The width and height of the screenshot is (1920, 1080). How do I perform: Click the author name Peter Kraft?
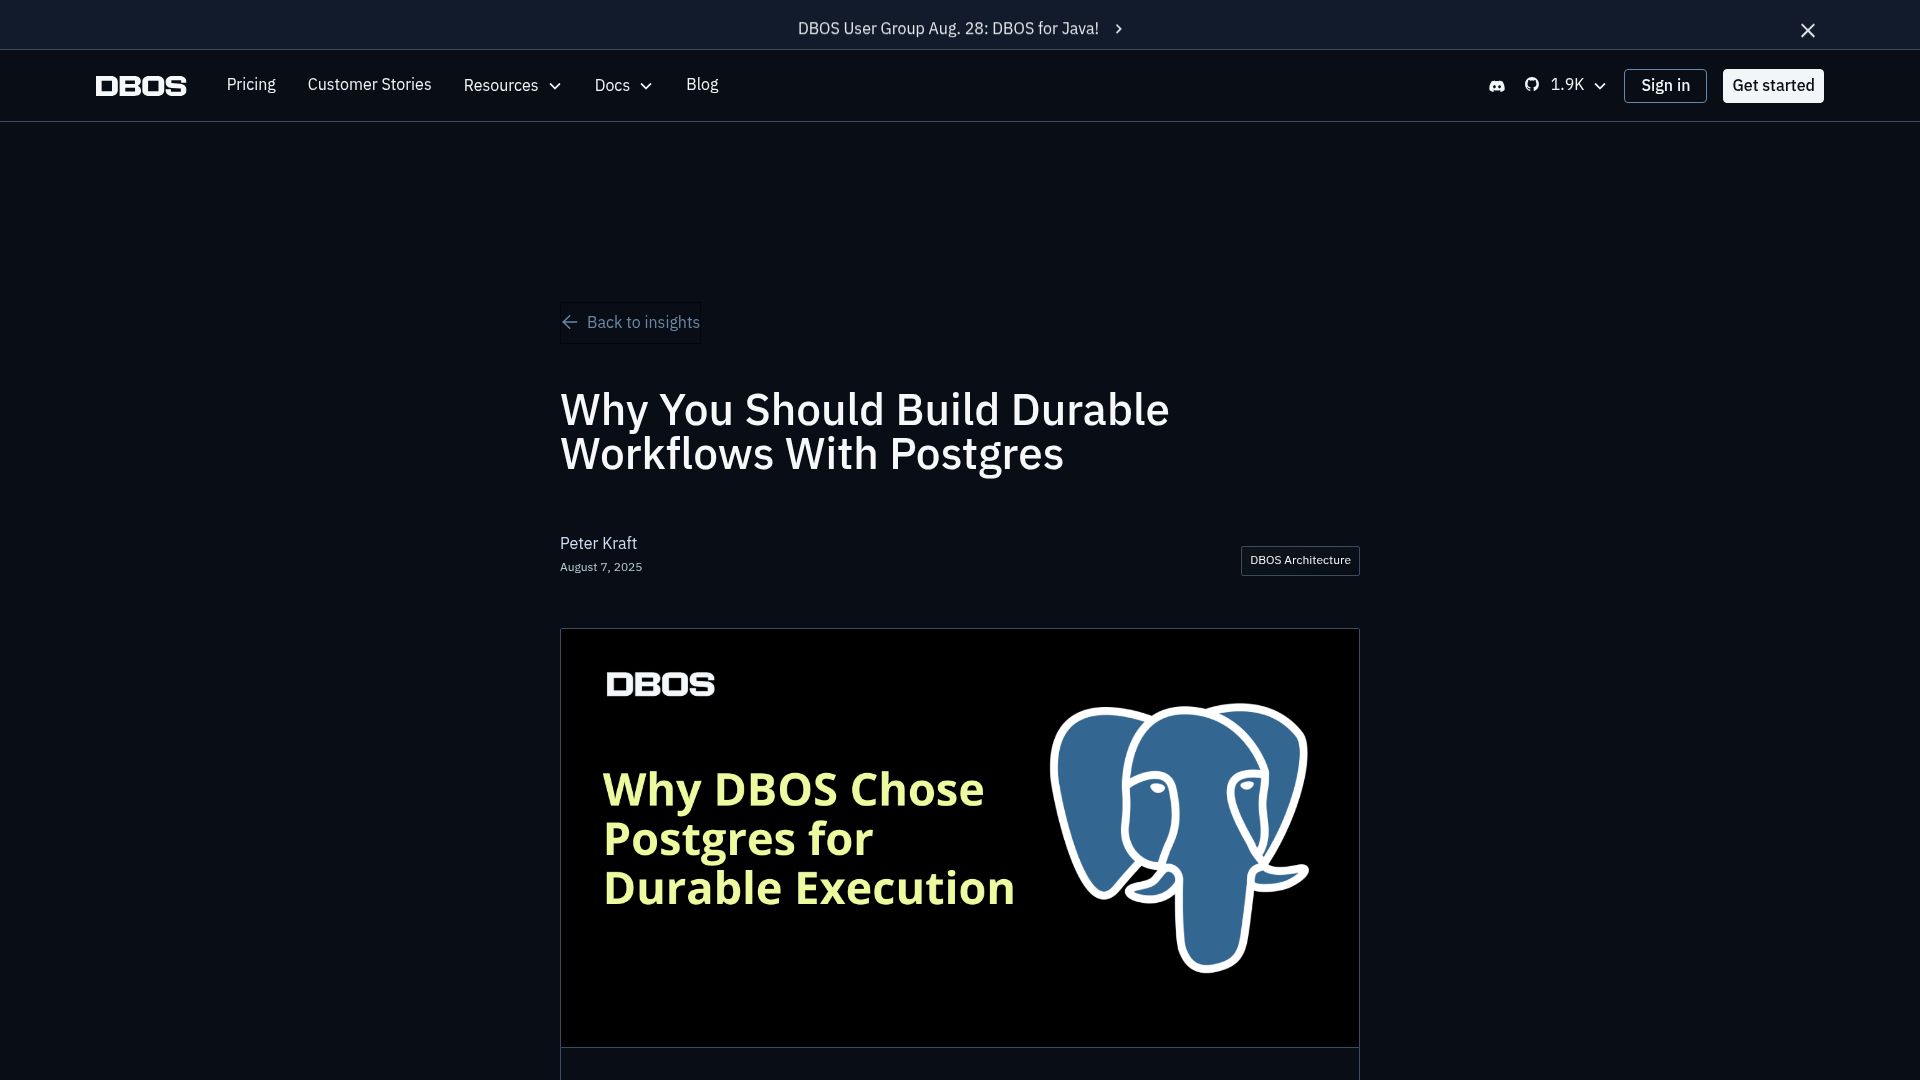point(598,543)
